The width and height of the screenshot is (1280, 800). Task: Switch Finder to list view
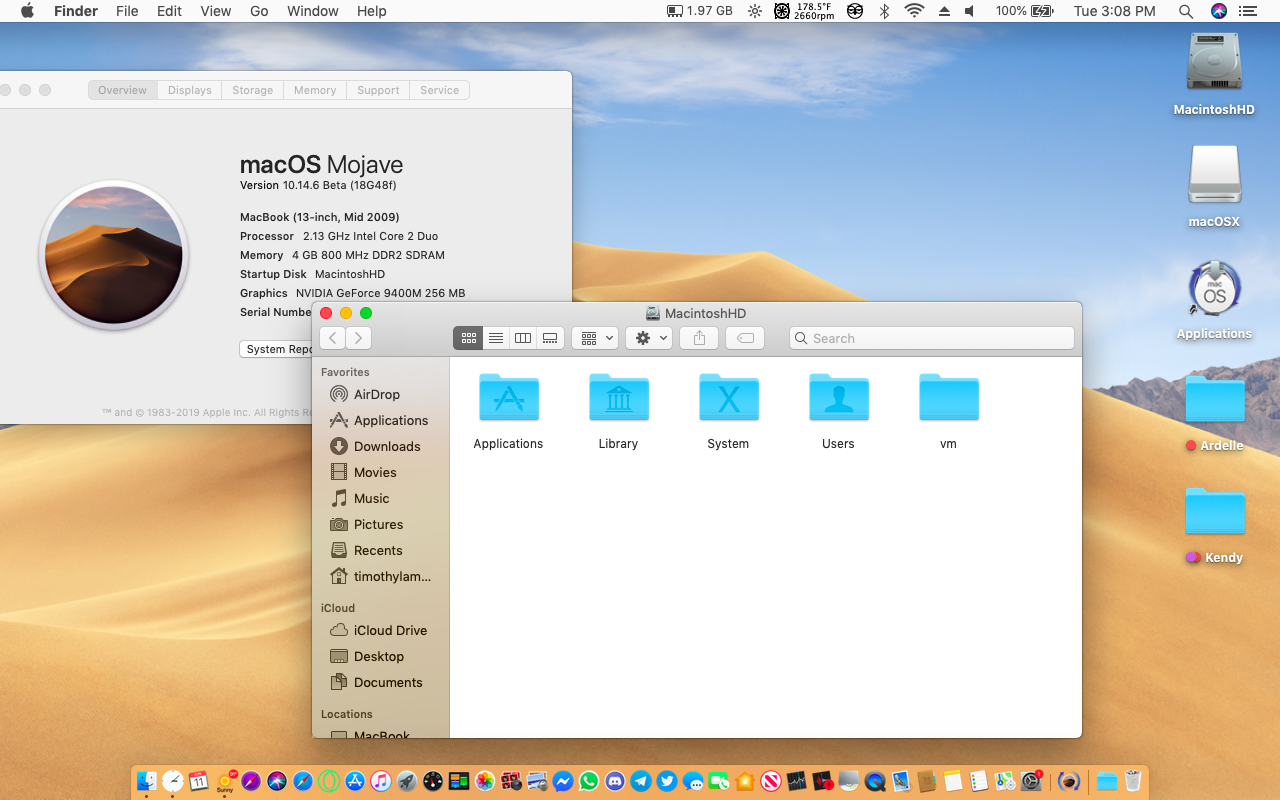coord(495,338)
